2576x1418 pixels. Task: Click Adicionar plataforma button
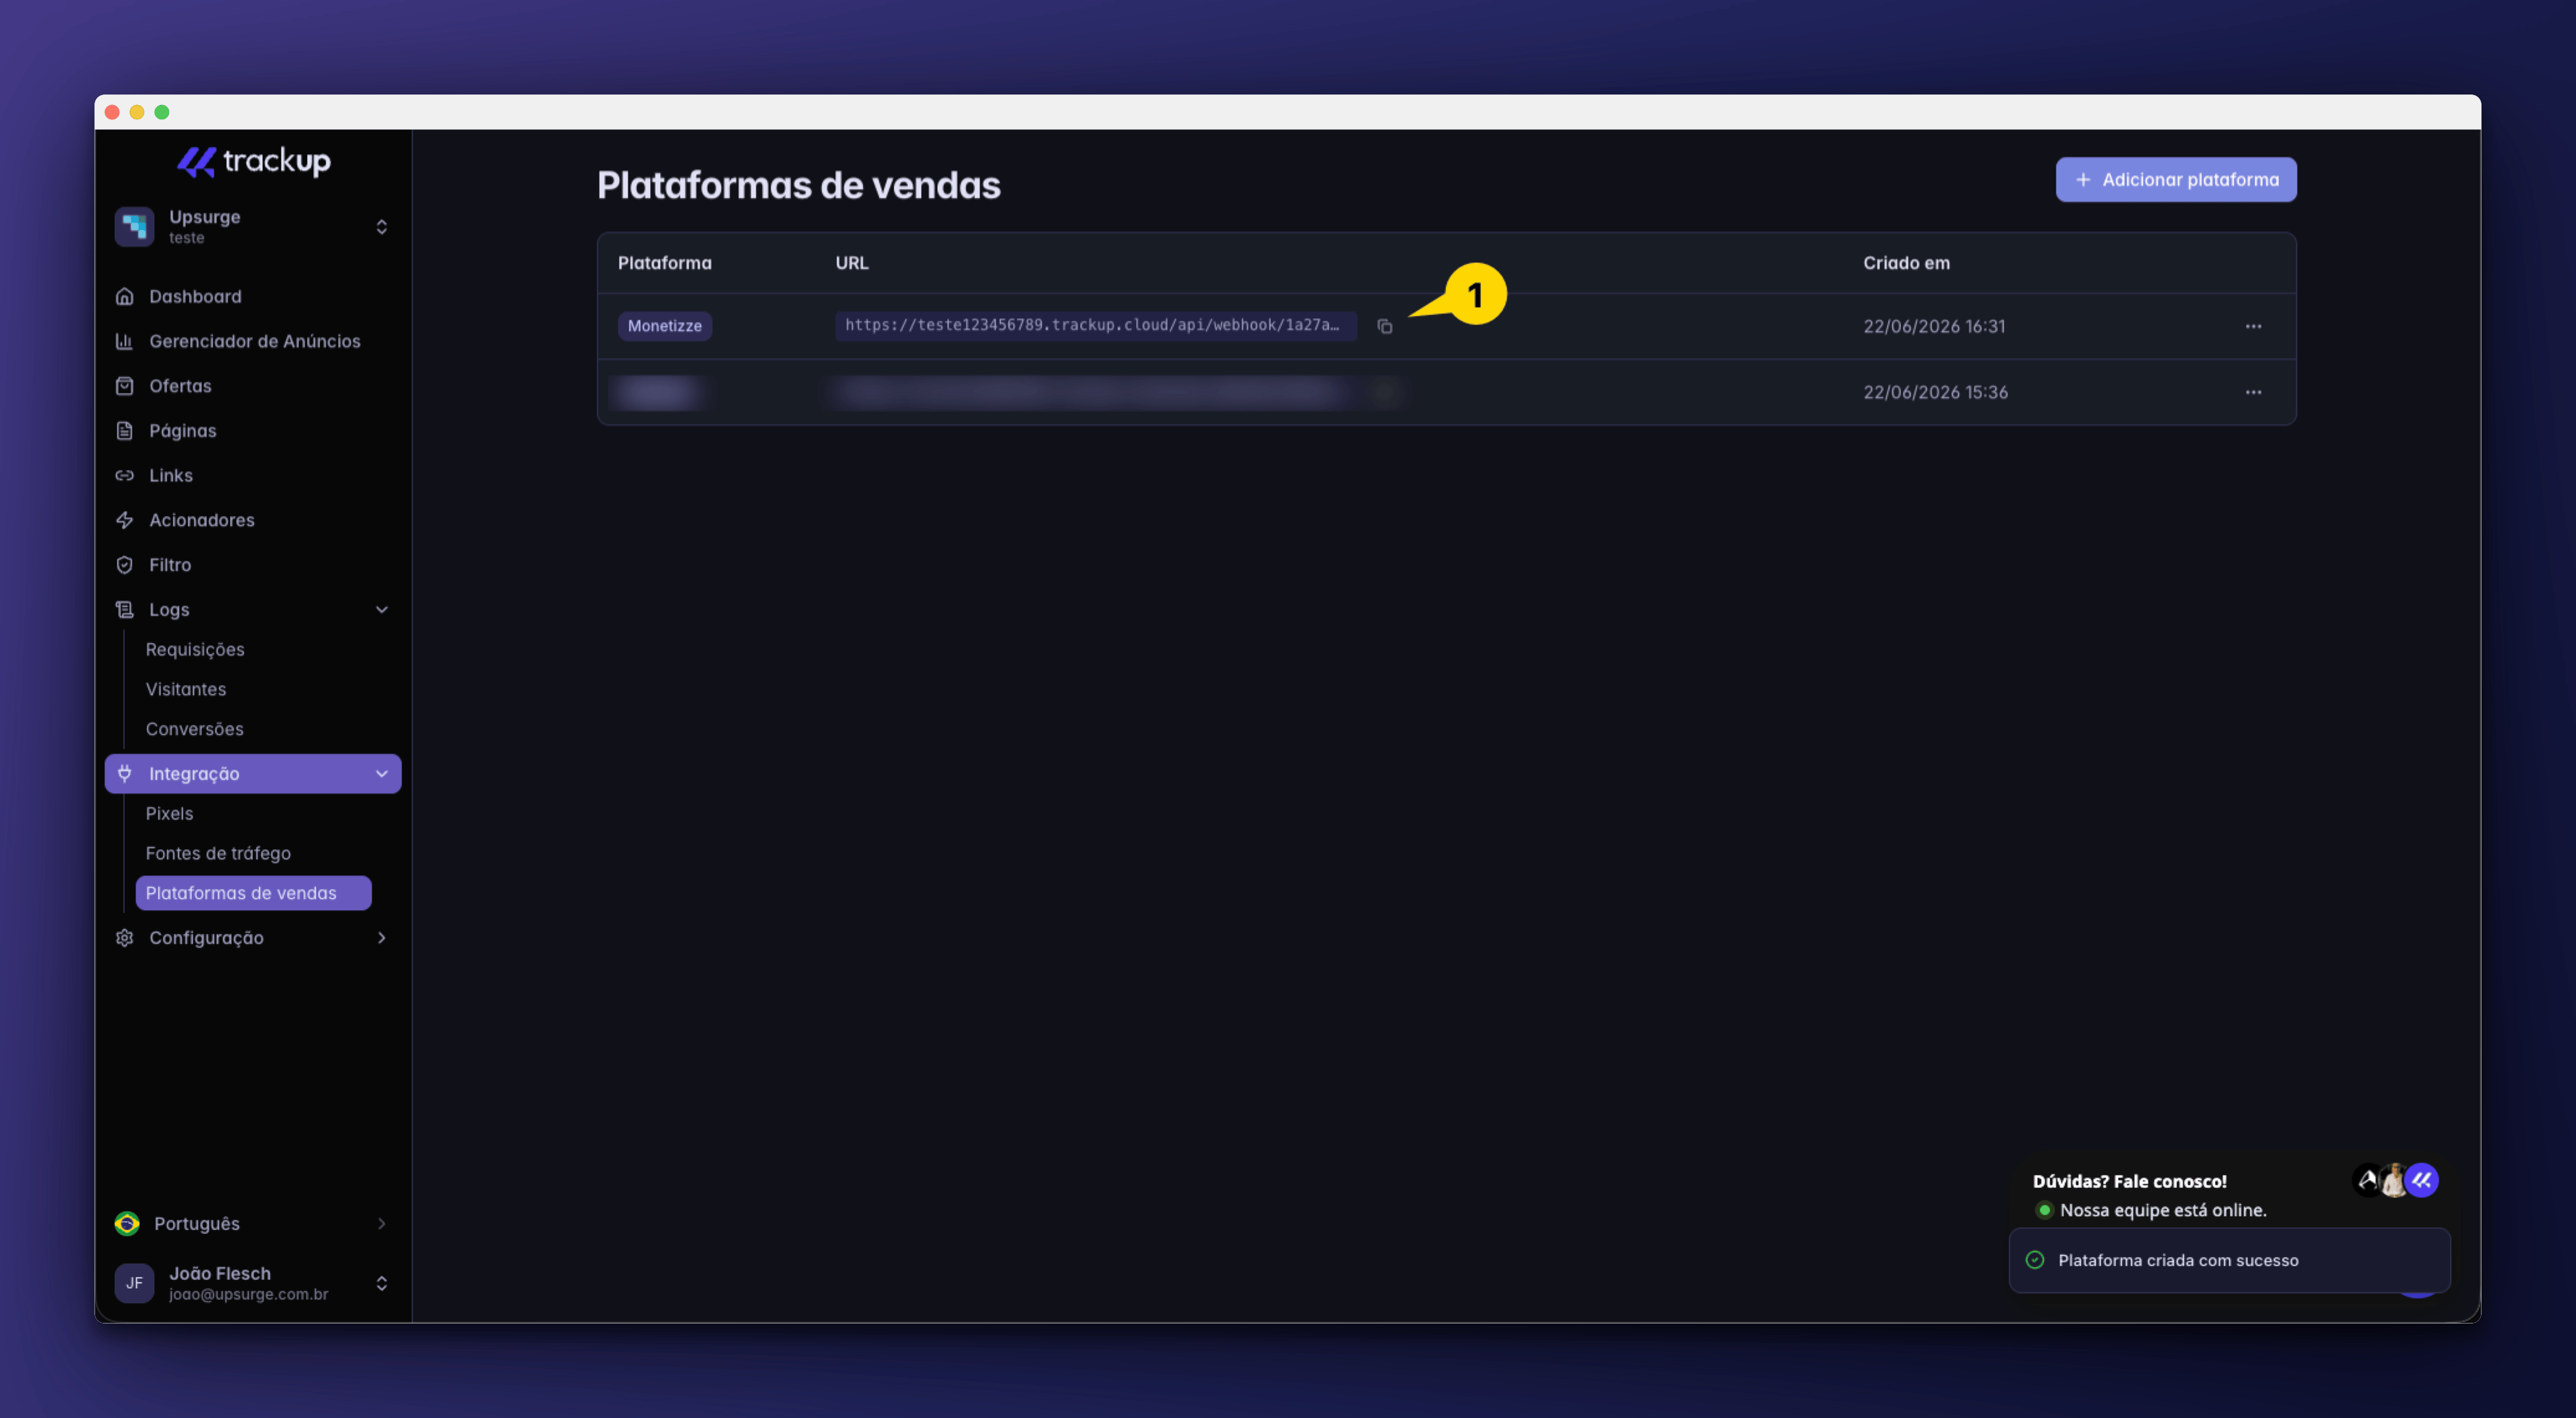coord(2176,180)
